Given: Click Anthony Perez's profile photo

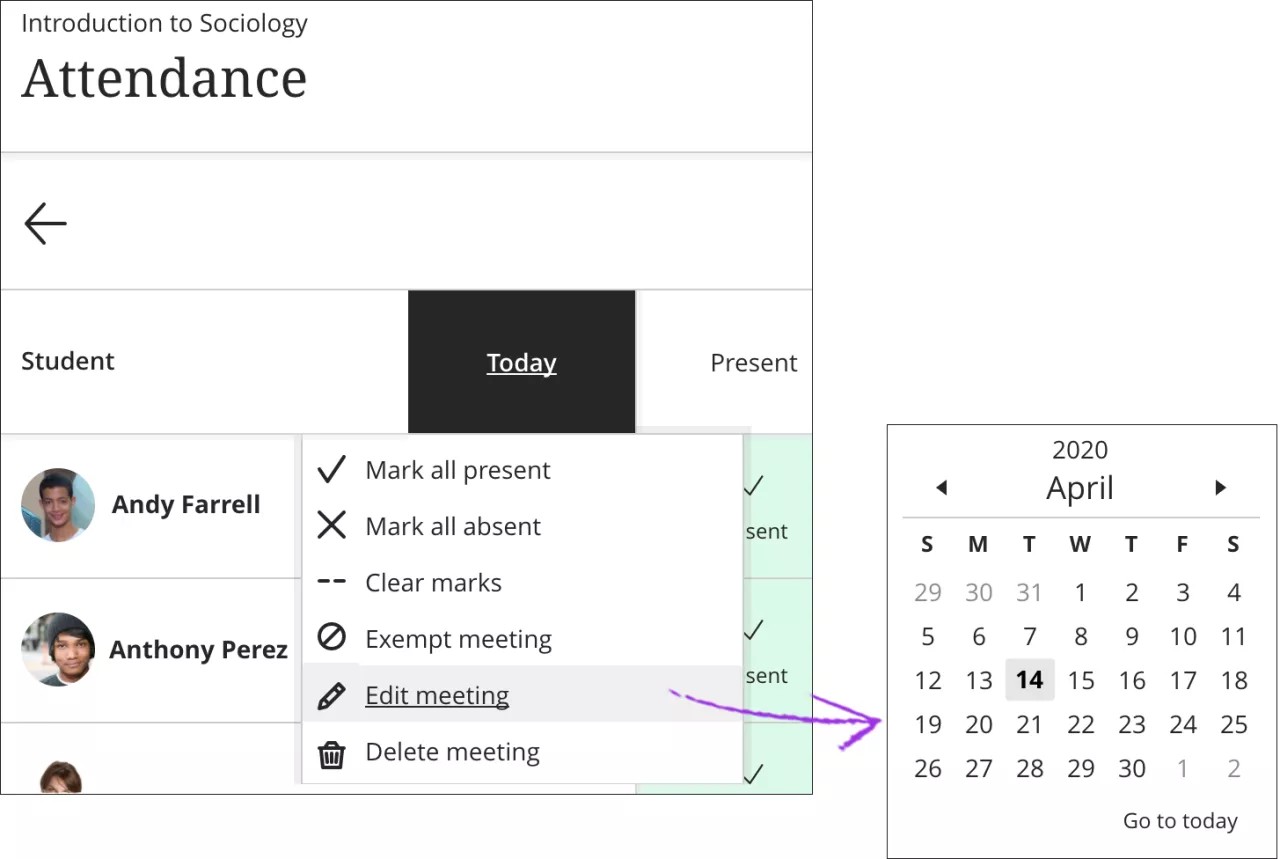Looking at the screenshot, I should coord(58,649).
